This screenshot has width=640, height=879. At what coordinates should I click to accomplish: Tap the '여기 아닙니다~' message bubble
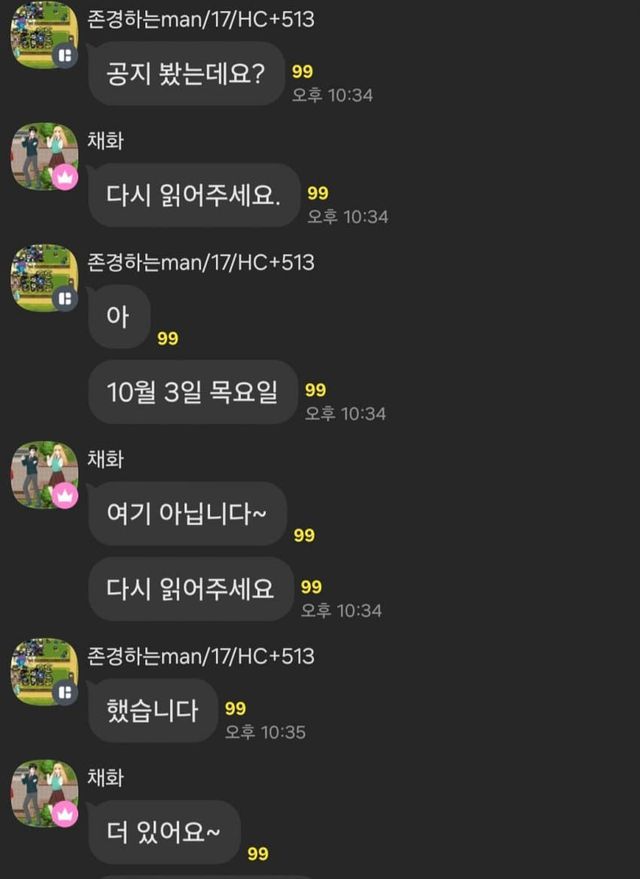click(x=187, y=513)
